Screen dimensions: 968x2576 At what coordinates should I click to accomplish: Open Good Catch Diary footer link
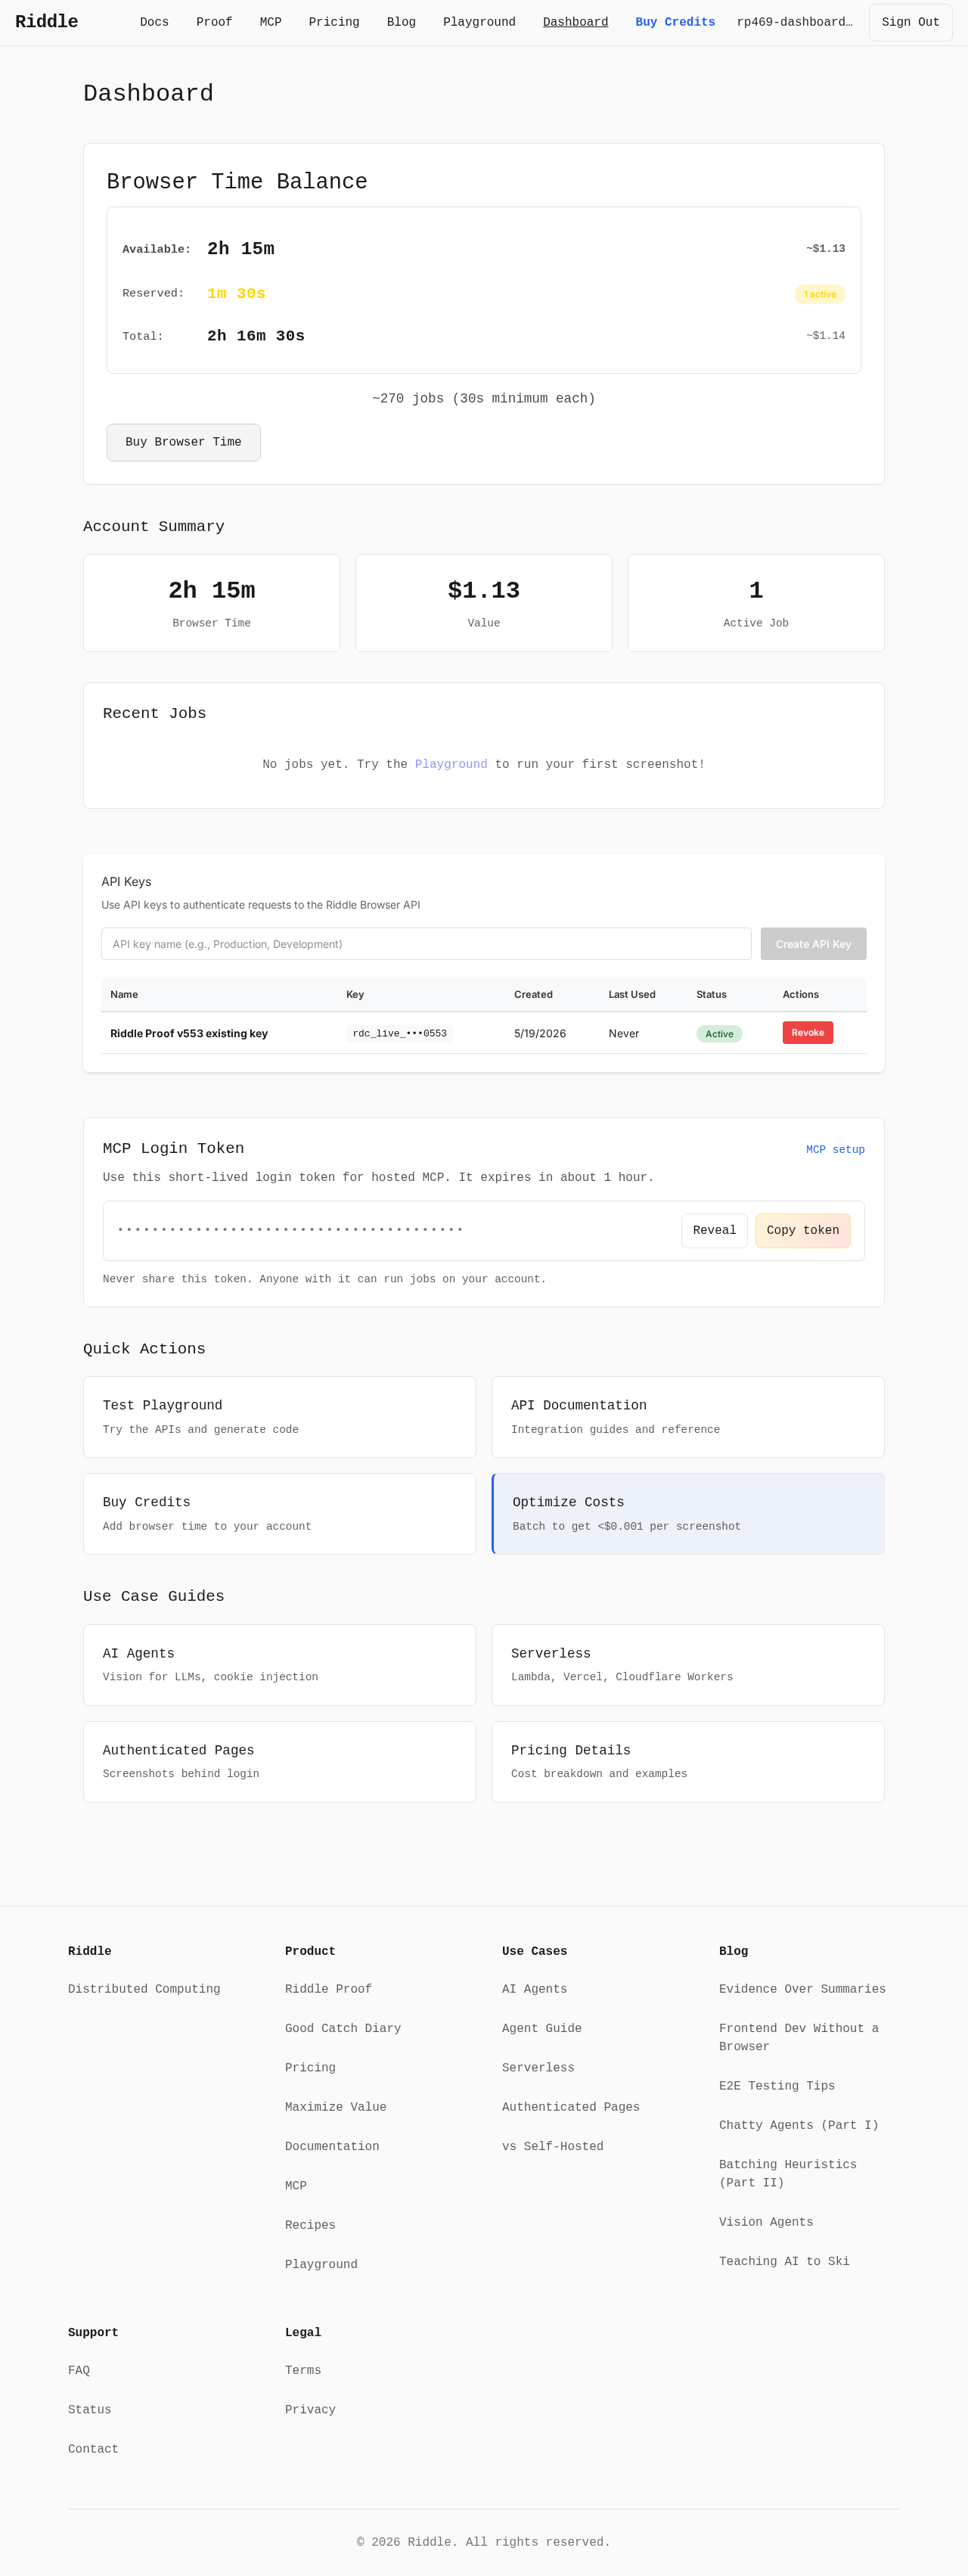[x=343, y=2028]
